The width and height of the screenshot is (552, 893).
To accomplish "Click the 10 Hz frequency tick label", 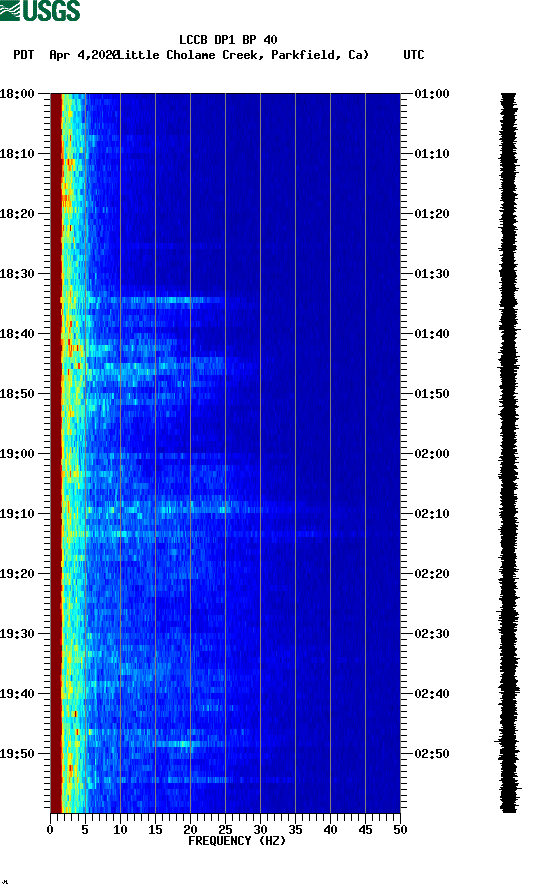I will [120, 830].
